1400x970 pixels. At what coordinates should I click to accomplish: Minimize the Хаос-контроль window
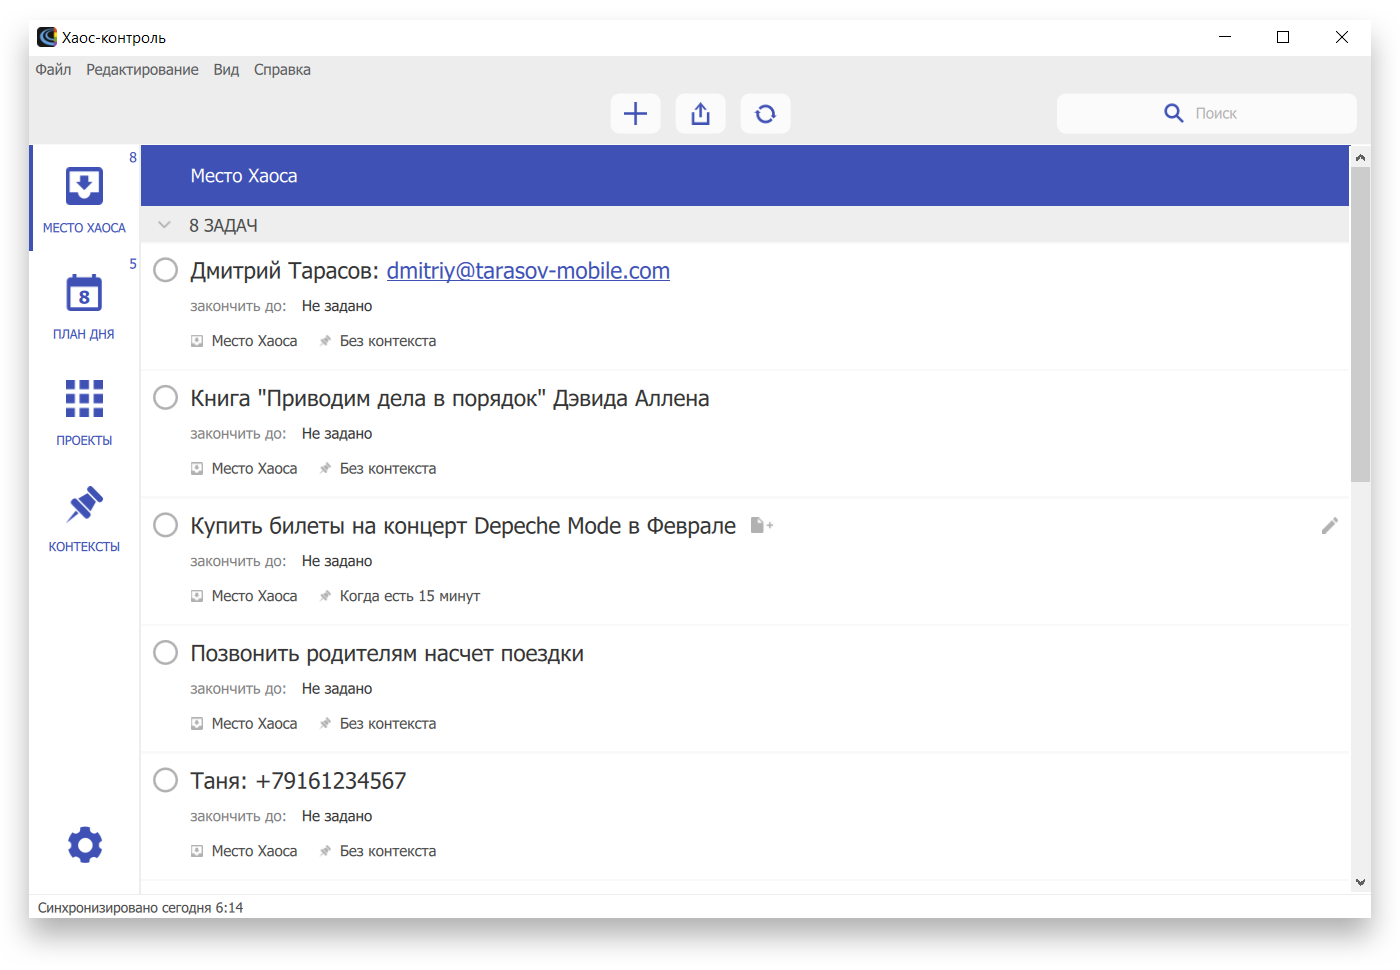pos(1225,37)
